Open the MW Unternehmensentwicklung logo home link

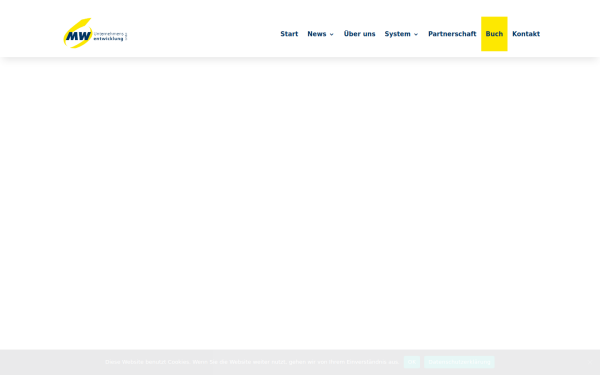click(95, 33)
